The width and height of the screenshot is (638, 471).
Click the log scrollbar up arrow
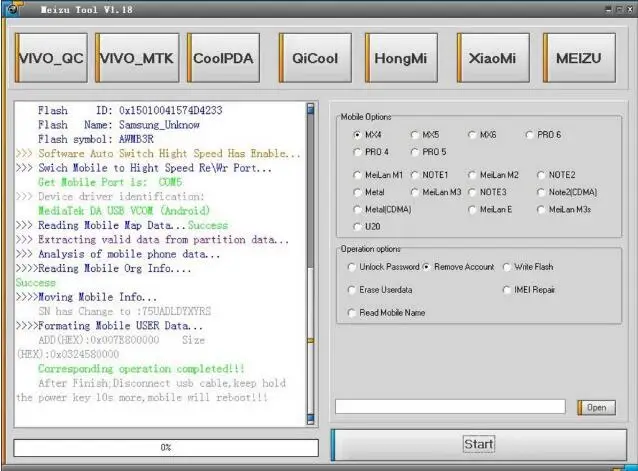pos(311,108)
